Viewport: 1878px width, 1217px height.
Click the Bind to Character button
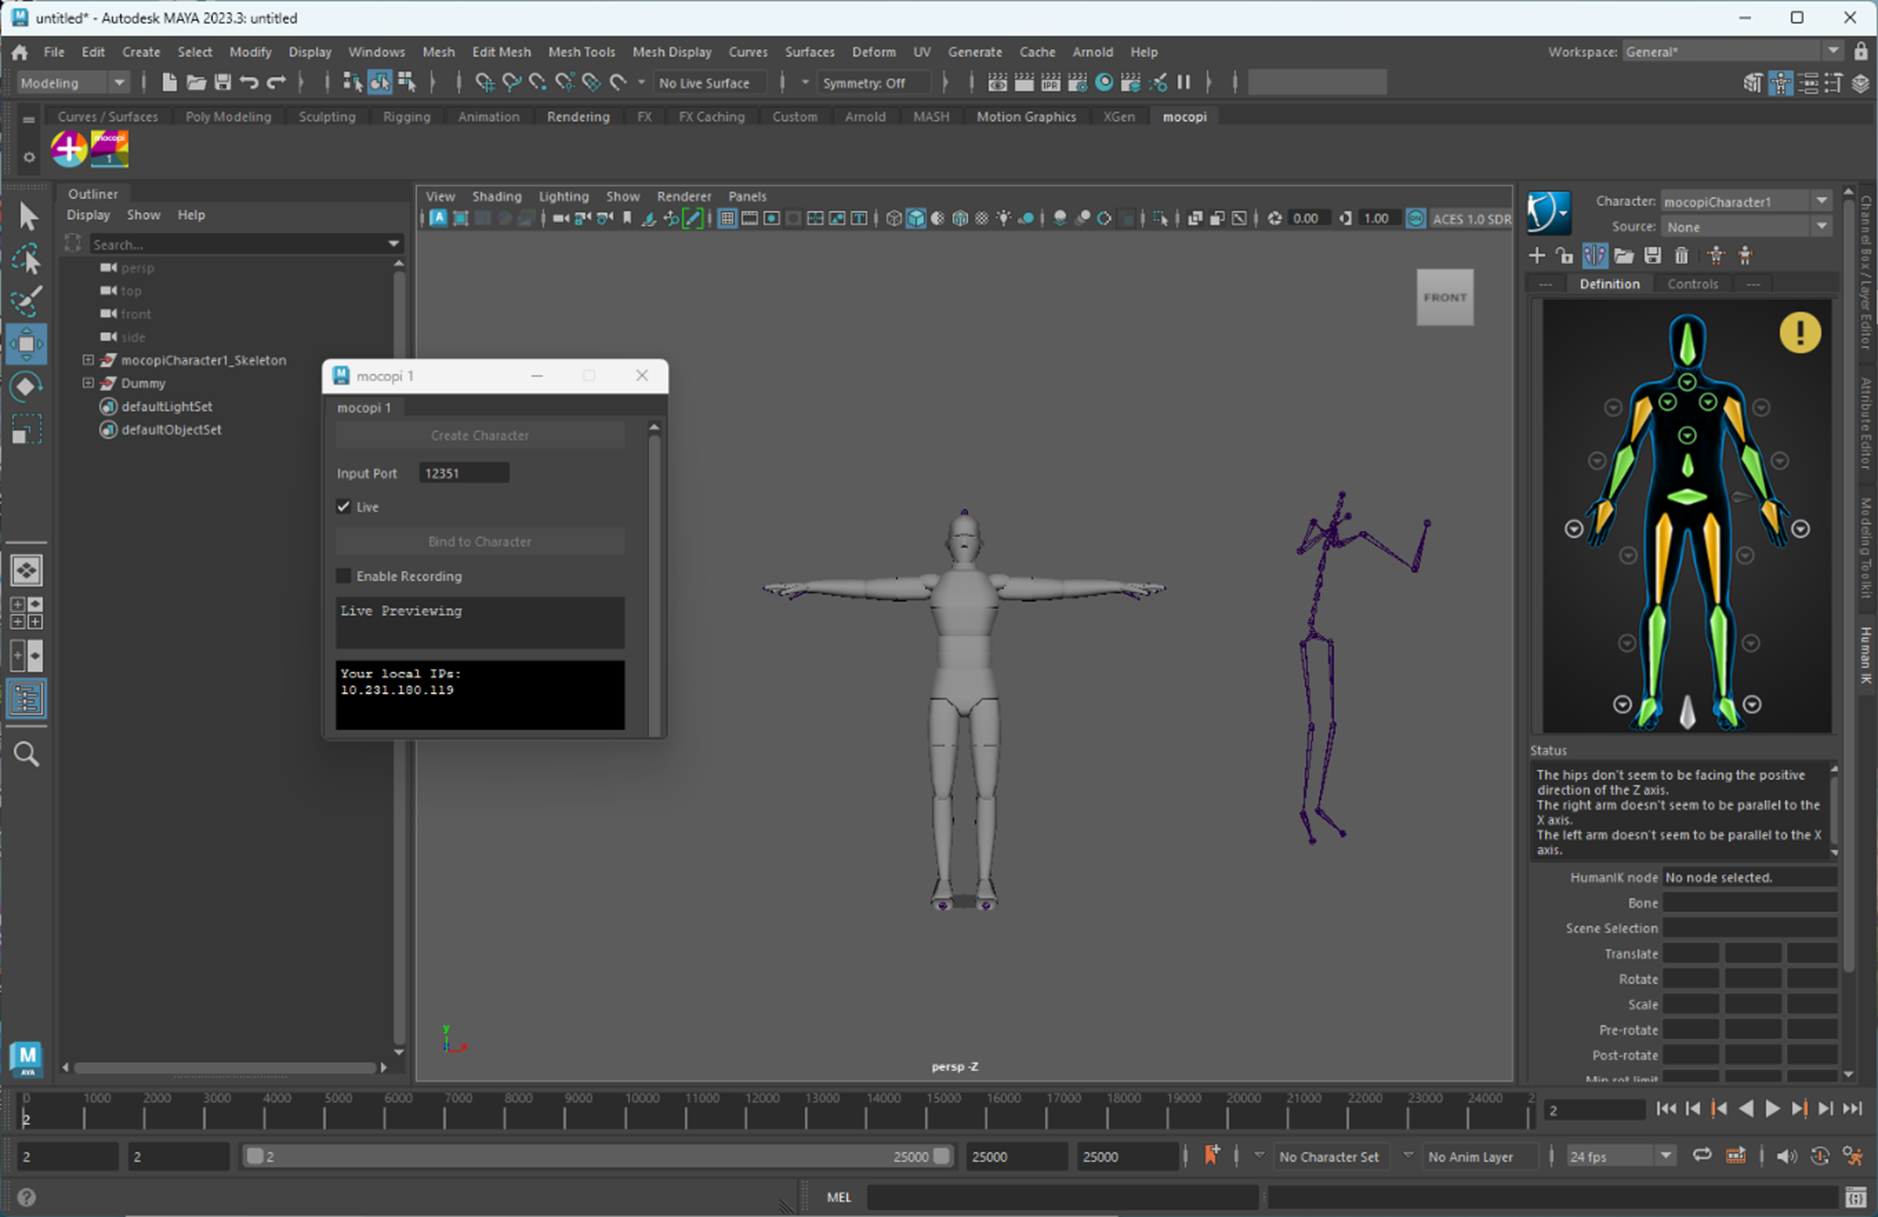(480, 541)
